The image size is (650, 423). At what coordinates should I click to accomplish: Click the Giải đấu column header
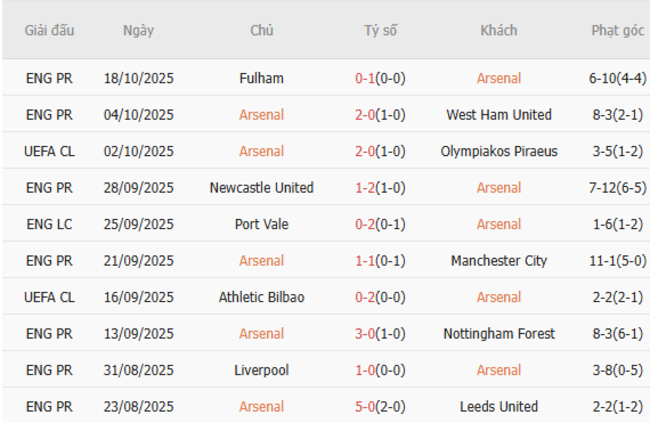click(49, 30)
